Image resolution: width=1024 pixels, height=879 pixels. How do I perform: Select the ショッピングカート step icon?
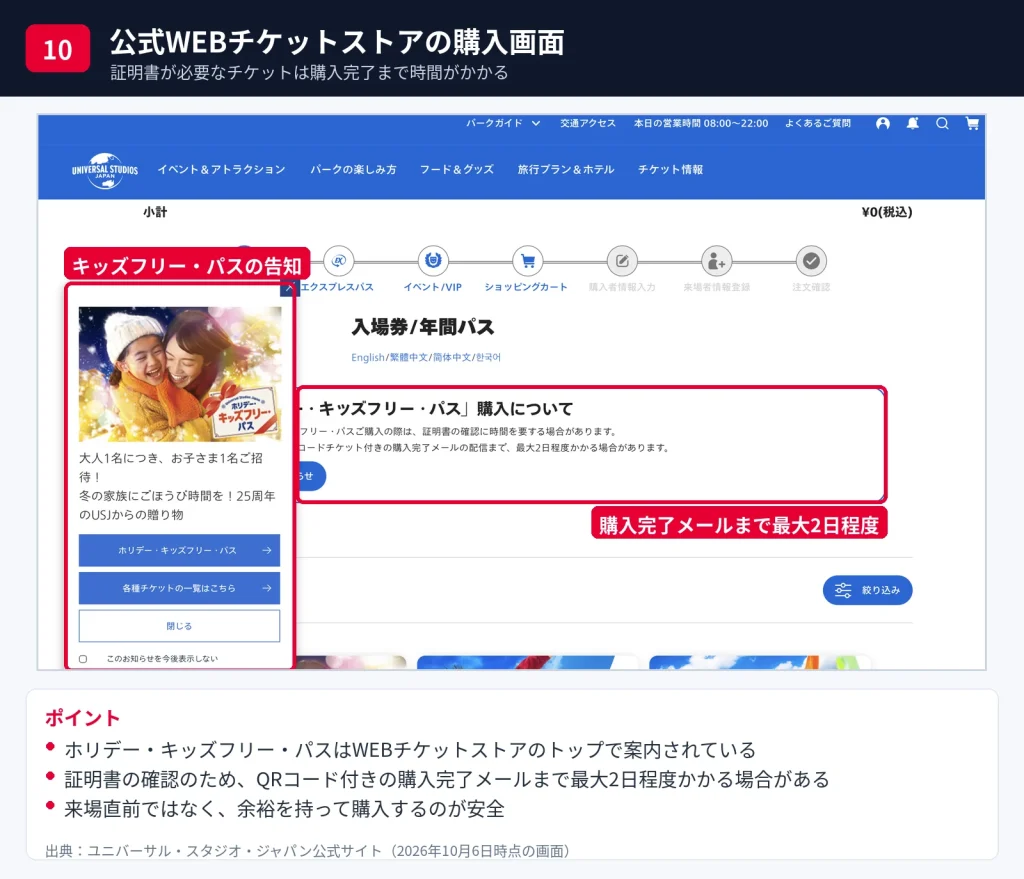(528, 261)
